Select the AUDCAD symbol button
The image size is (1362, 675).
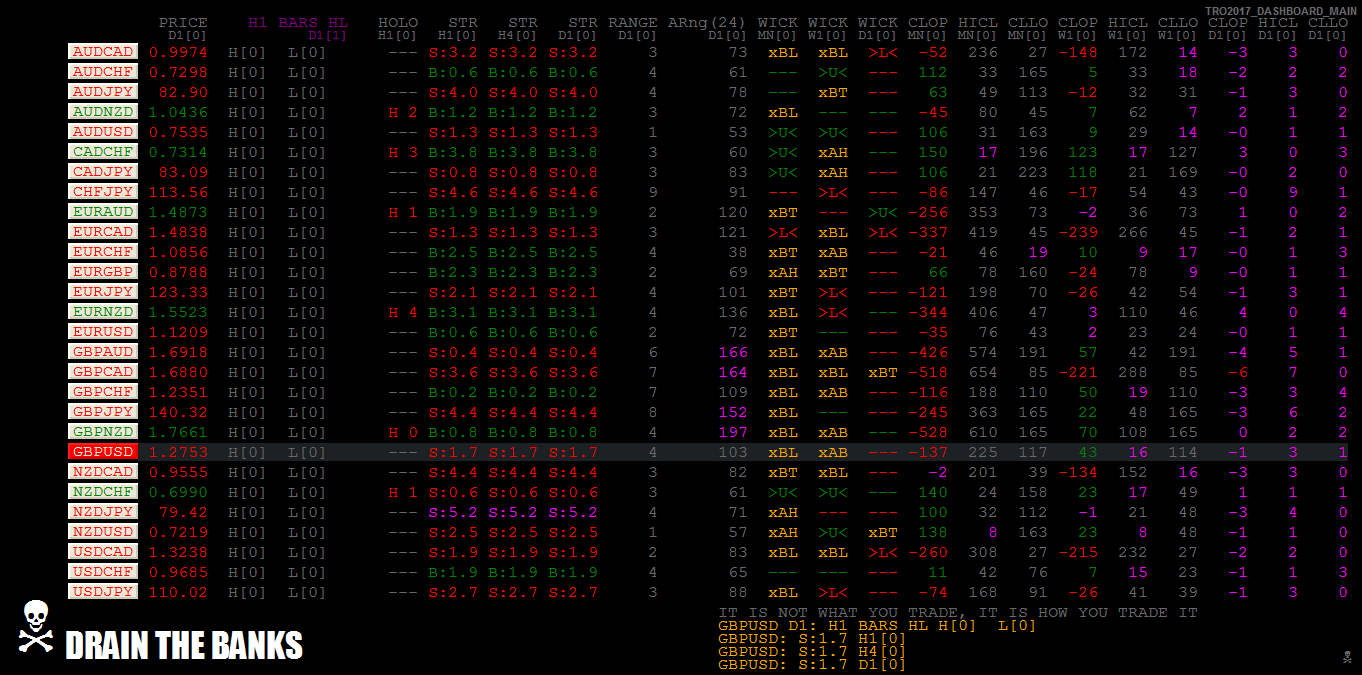point(103,51)
